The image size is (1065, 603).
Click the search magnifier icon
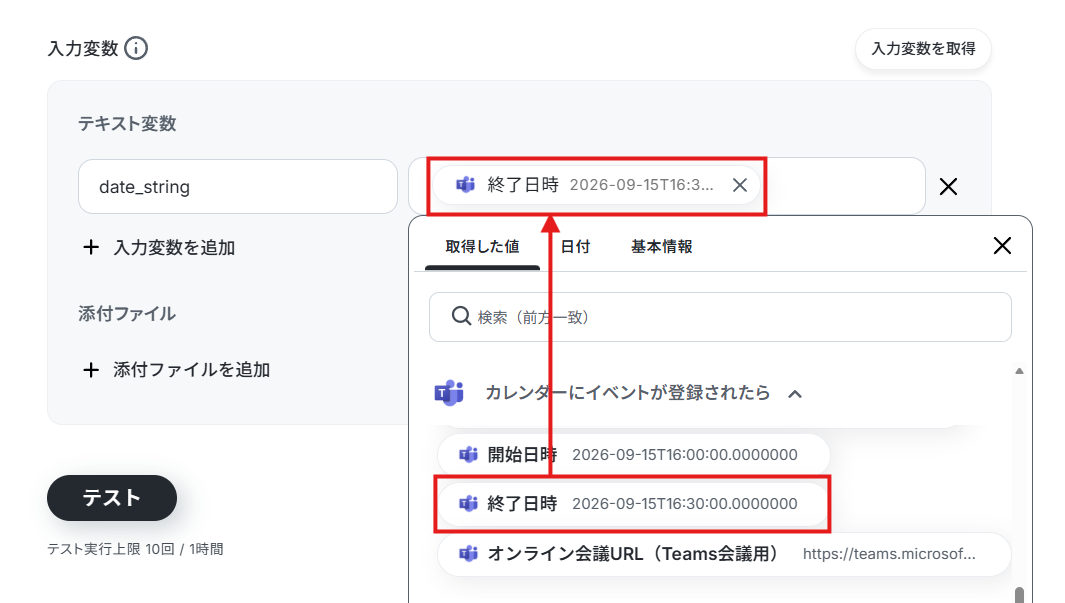click(461, 316)
